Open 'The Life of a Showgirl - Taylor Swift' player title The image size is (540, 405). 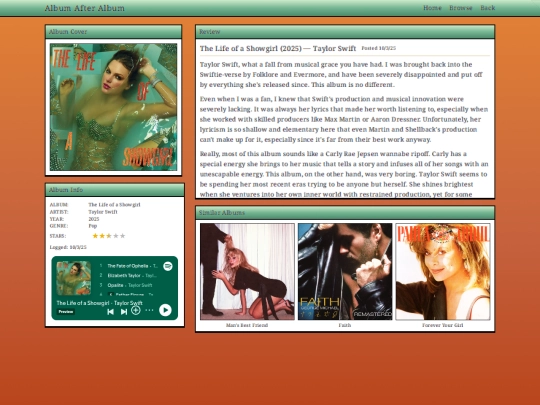100,303
